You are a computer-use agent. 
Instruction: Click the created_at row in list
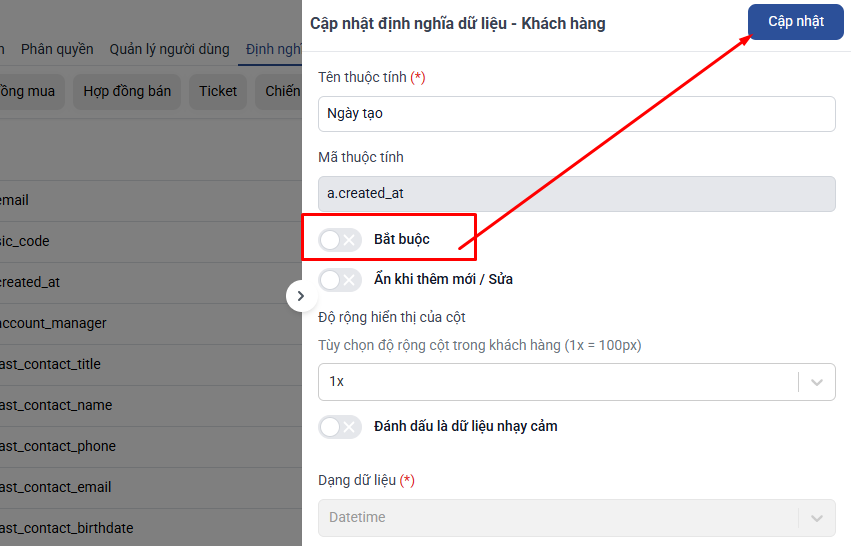[x=151, y=283]
